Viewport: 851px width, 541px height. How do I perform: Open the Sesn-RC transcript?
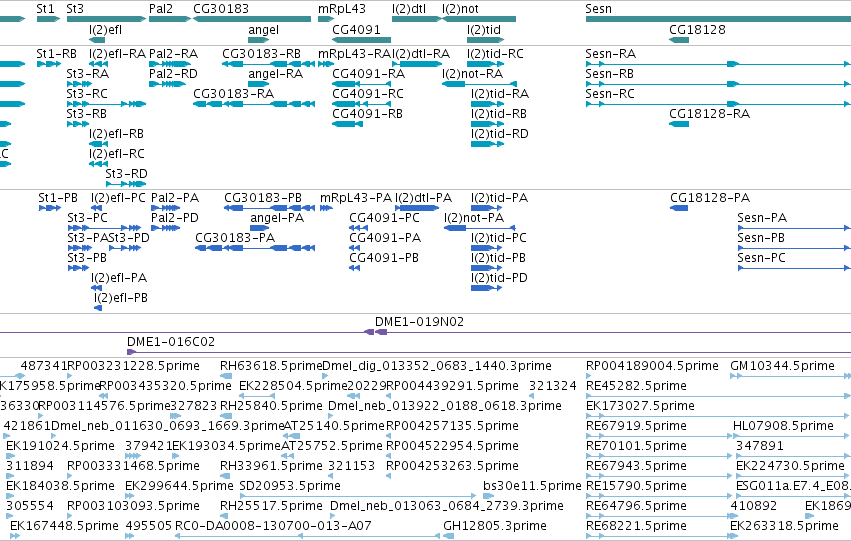pyautogui.click(x=718, y=104)
